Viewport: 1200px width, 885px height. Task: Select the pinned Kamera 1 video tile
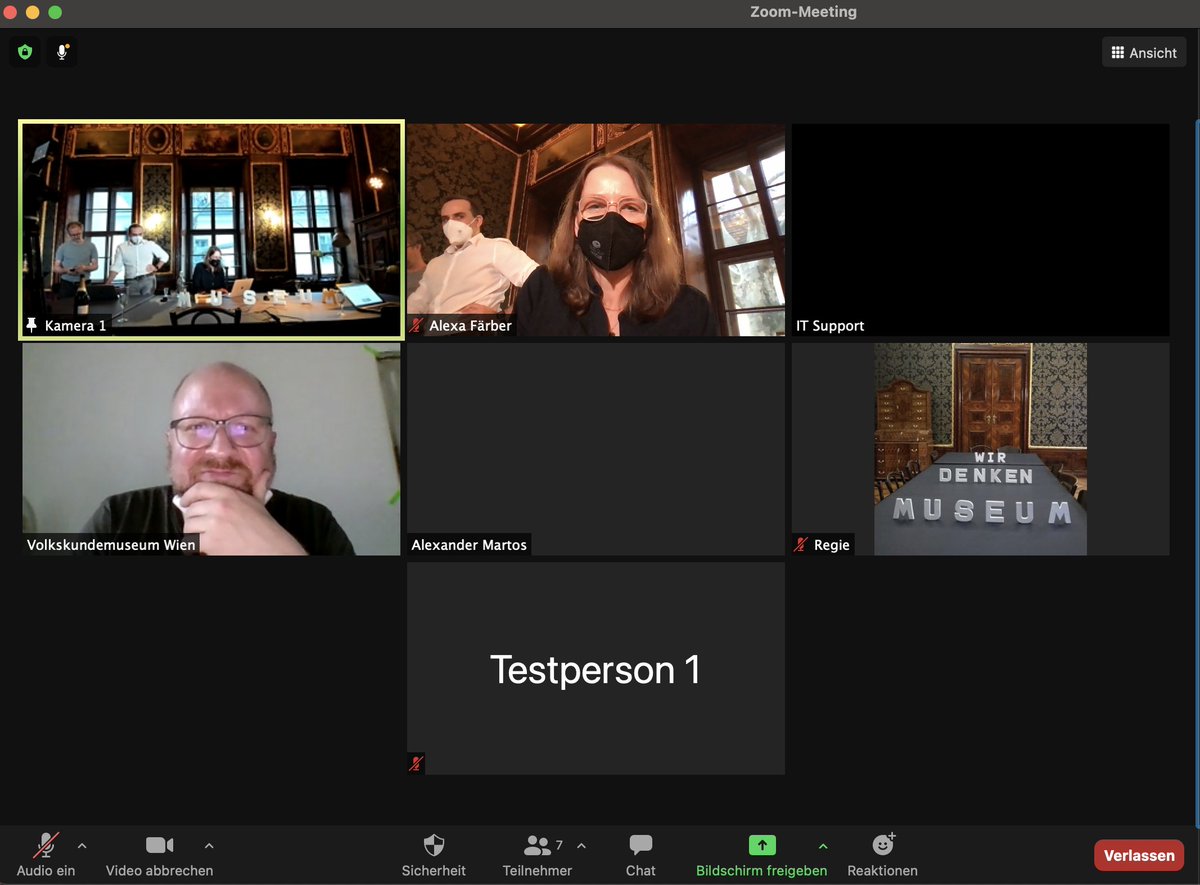[x=211, y=230]
